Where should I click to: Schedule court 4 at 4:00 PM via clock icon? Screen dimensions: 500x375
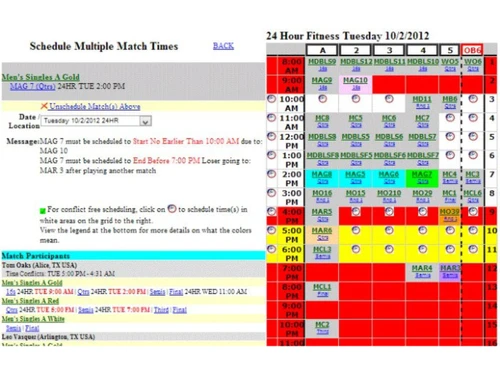tap(423, 211)
